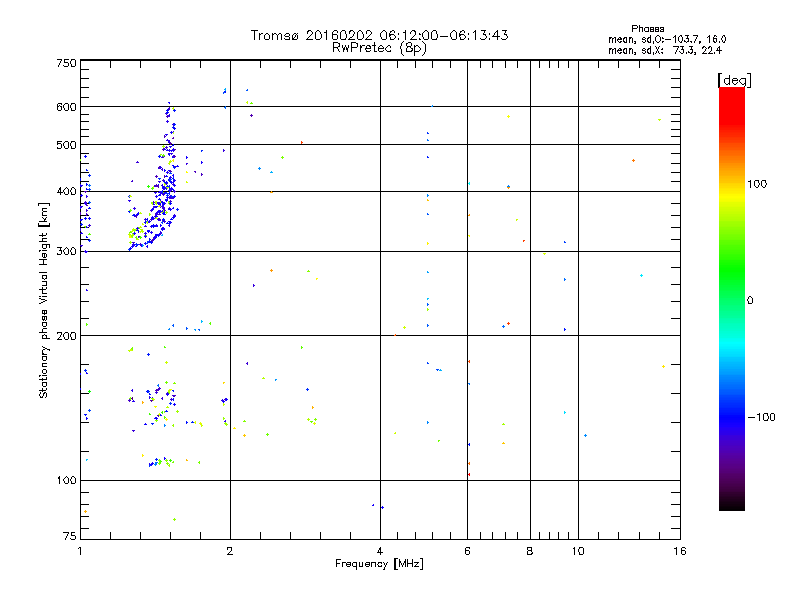Click the 'mean, sd,O:-103.7, 16.0' line

pos(667,39)
